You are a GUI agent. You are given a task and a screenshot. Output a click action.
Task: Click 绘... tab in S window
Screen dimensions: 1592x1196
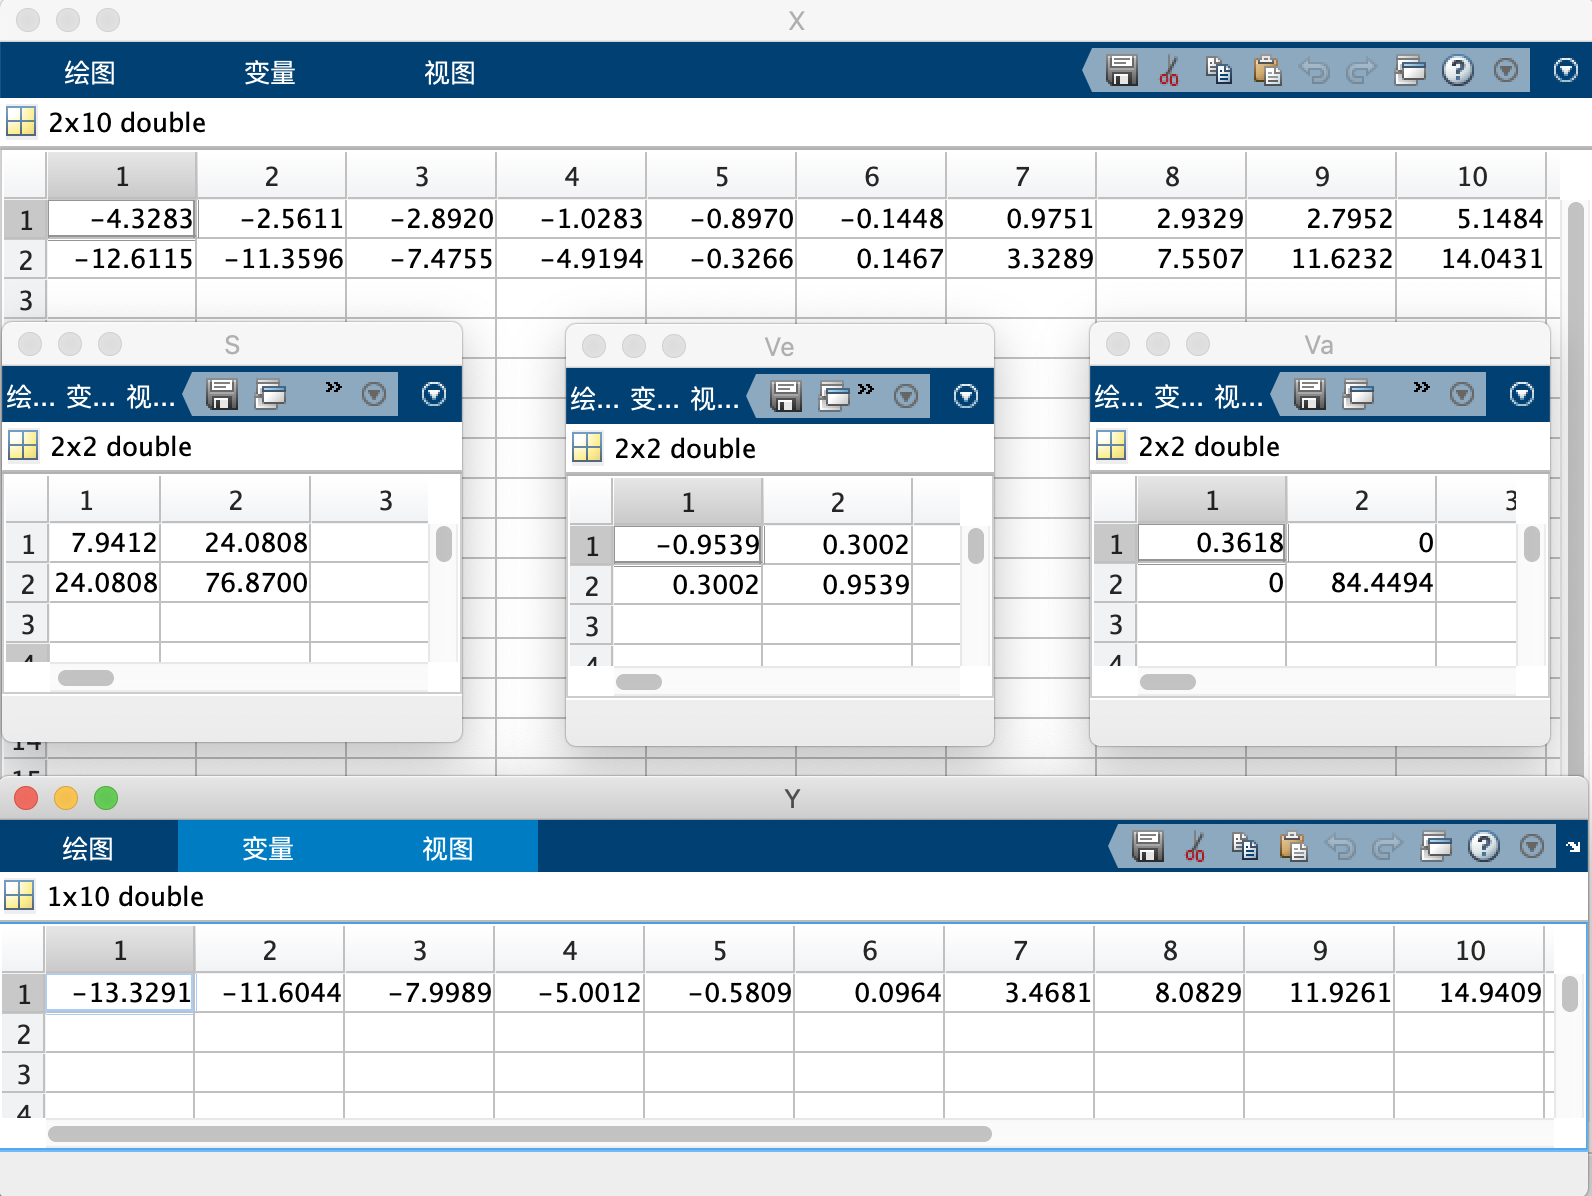coord(31,397)
